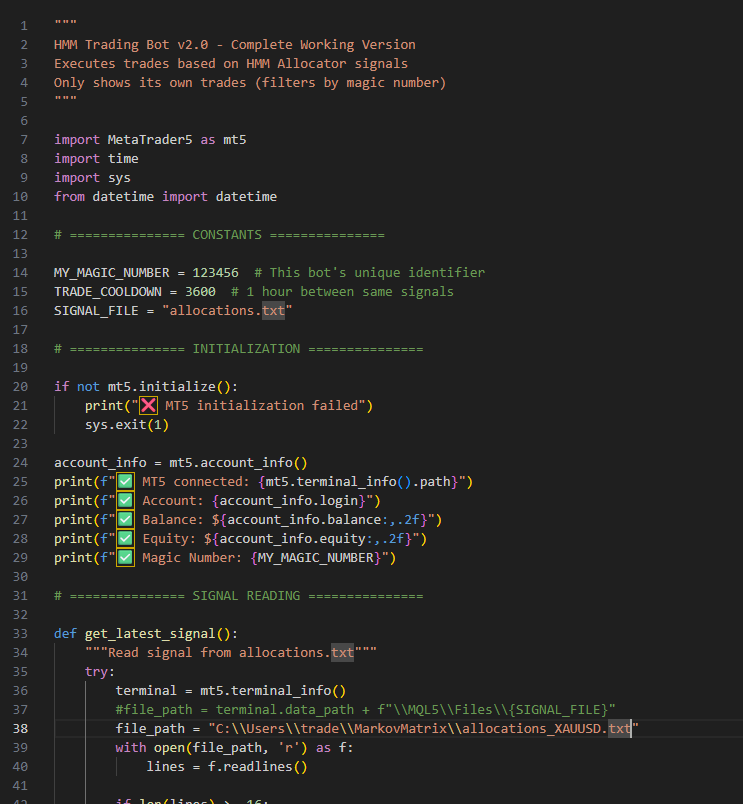Click the red cross emoji in print
743x804 pixels.
pos(148,406)
